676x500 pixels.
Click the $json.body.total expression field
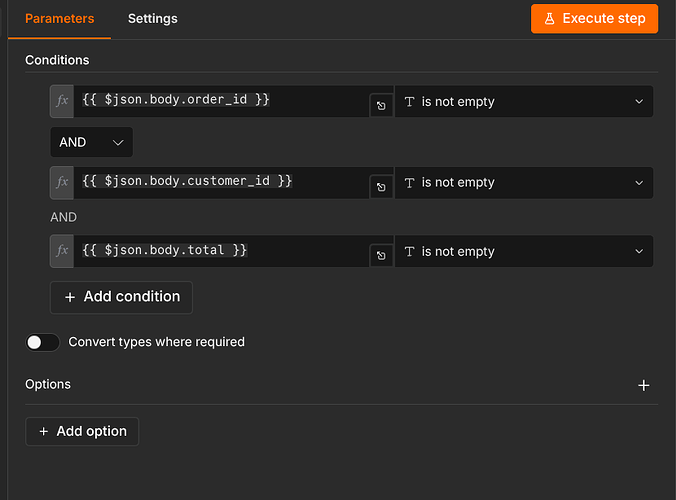(x=221, y=251)
